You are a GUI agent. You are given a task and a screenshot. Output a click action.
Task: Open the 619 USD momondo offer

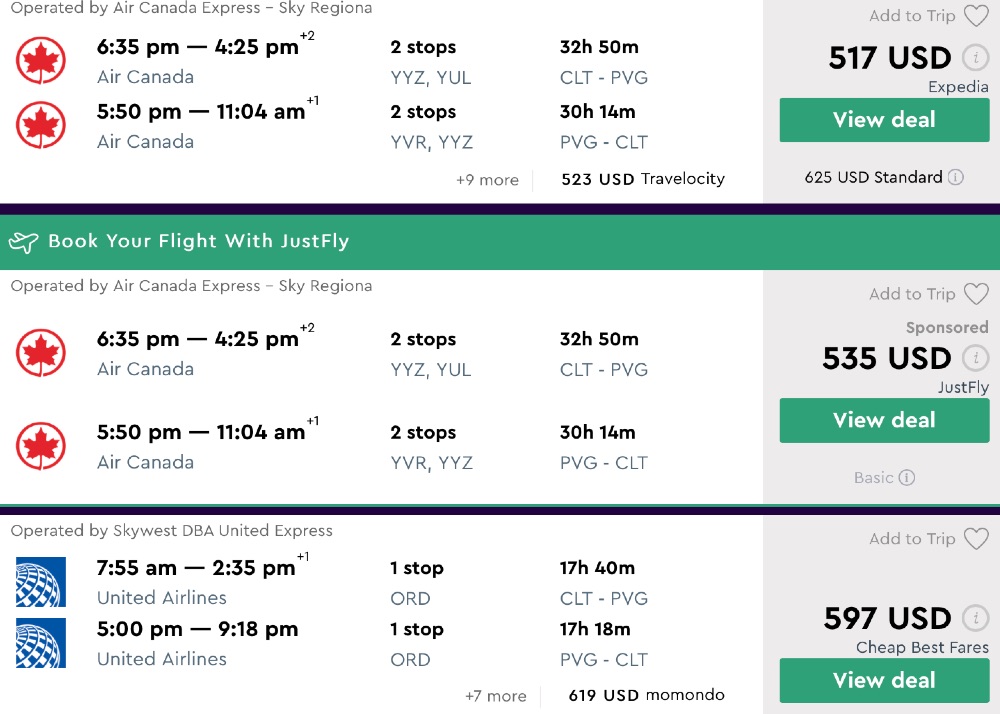pos(646,695)
